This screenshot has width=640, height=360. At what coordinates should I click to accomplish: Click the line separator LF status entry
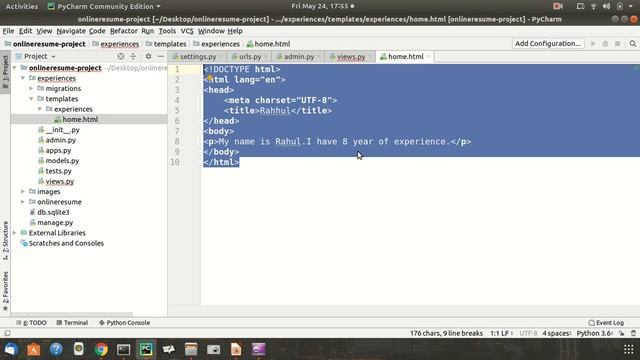508,333
